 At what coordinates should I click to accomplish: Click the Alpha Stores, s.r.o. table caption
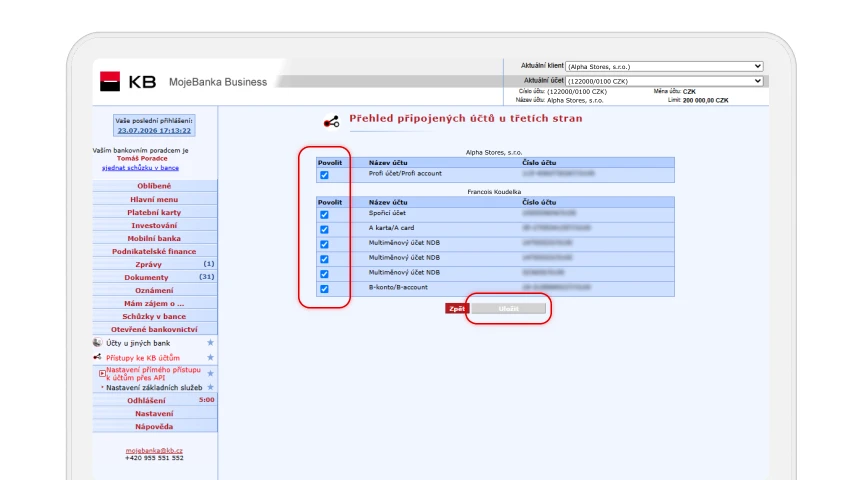(494, 152)
